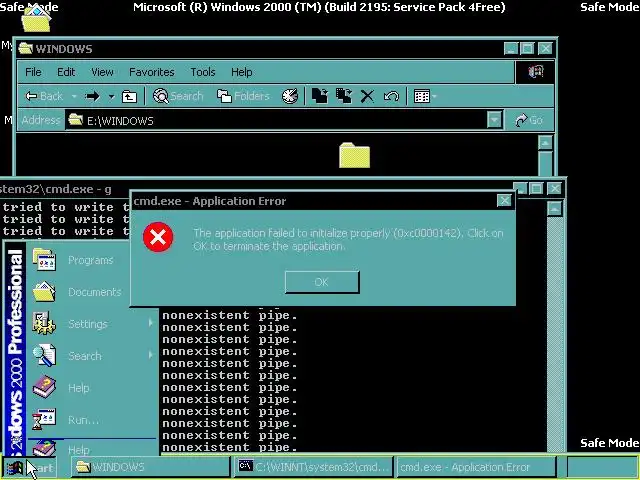640x480 pixels.
Task: Close the cmd.exe Application Error dialog
Action: coord(504,200)
